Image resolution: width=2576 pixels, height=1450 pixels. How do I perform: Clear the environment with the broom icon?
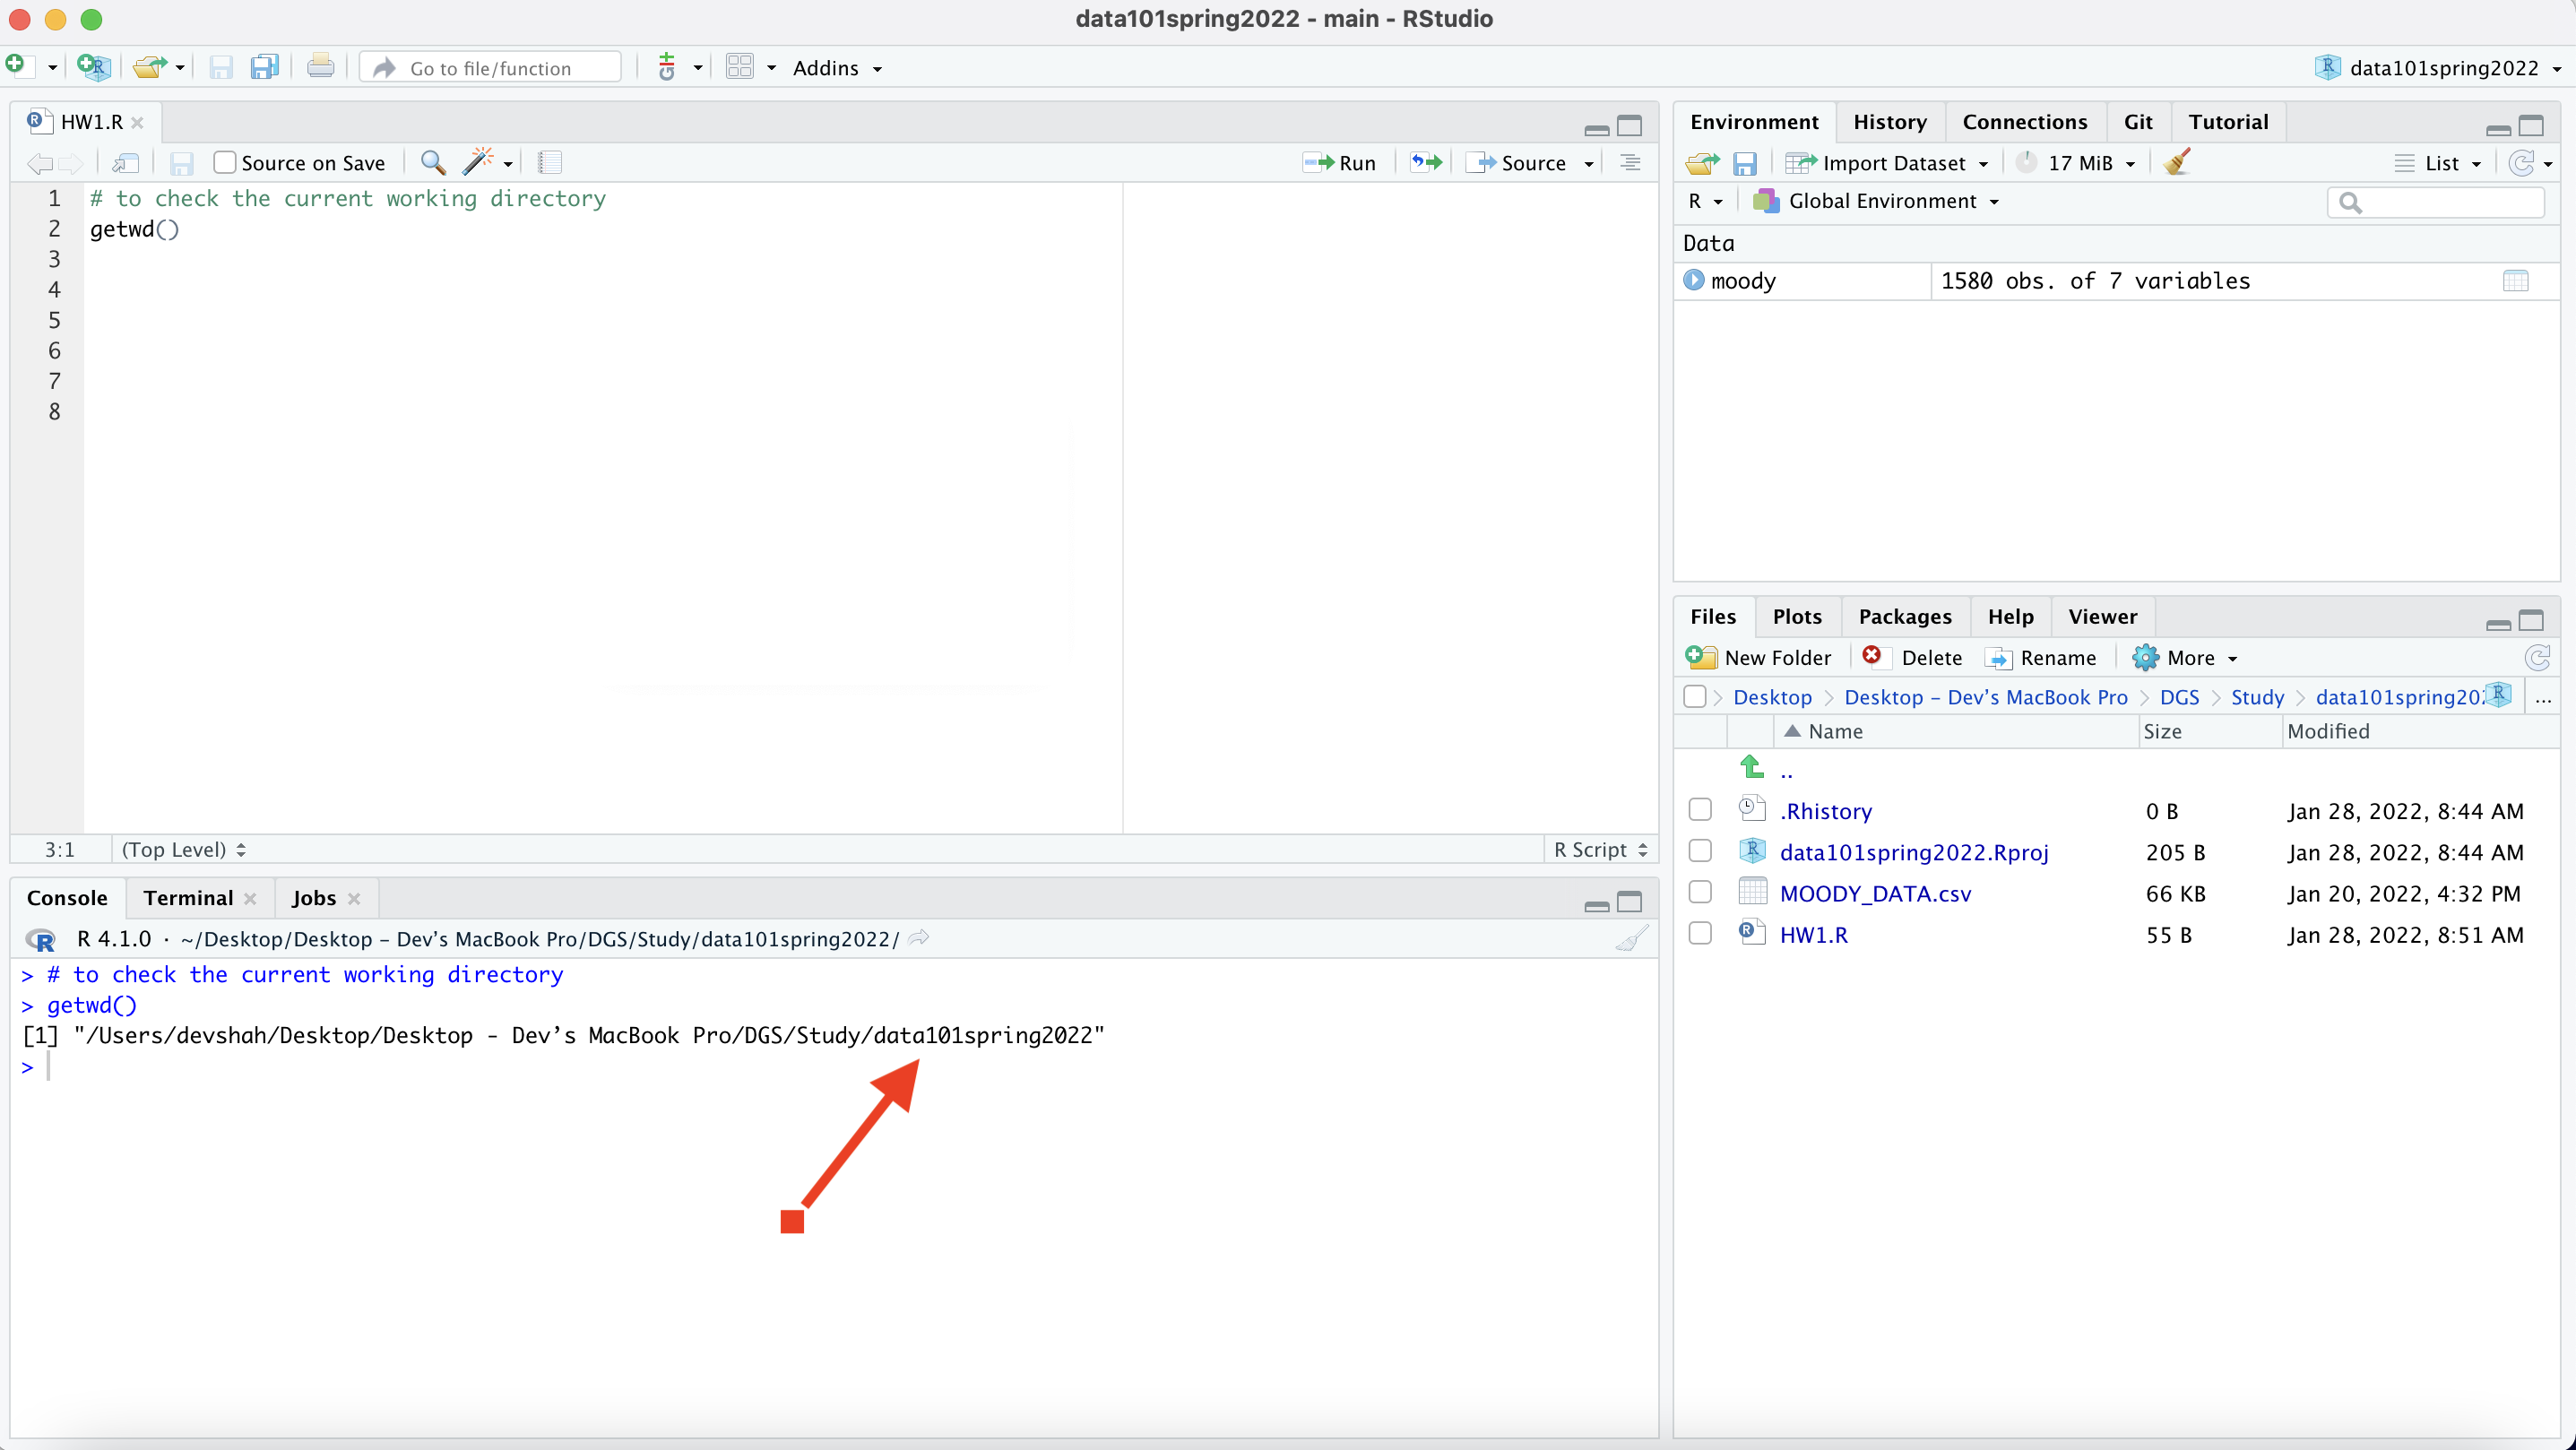point(2176,162)
